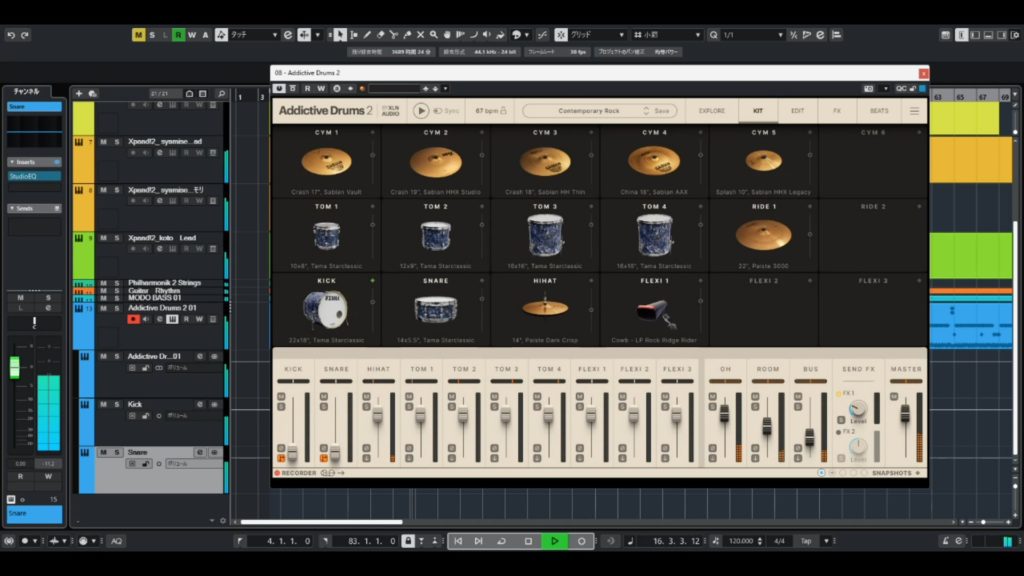Open the Contemporary Rock preset dropdown
Image resolution: width=1024 pixels, height=576 pixels.
pos(590,111)
